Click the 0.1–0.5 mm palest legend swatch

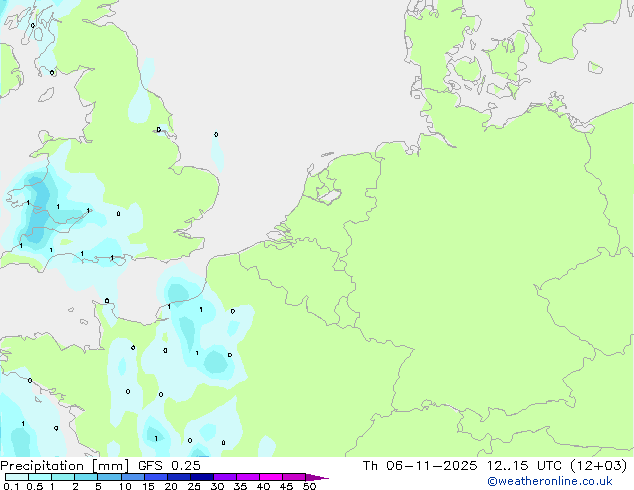click(17, 477)
